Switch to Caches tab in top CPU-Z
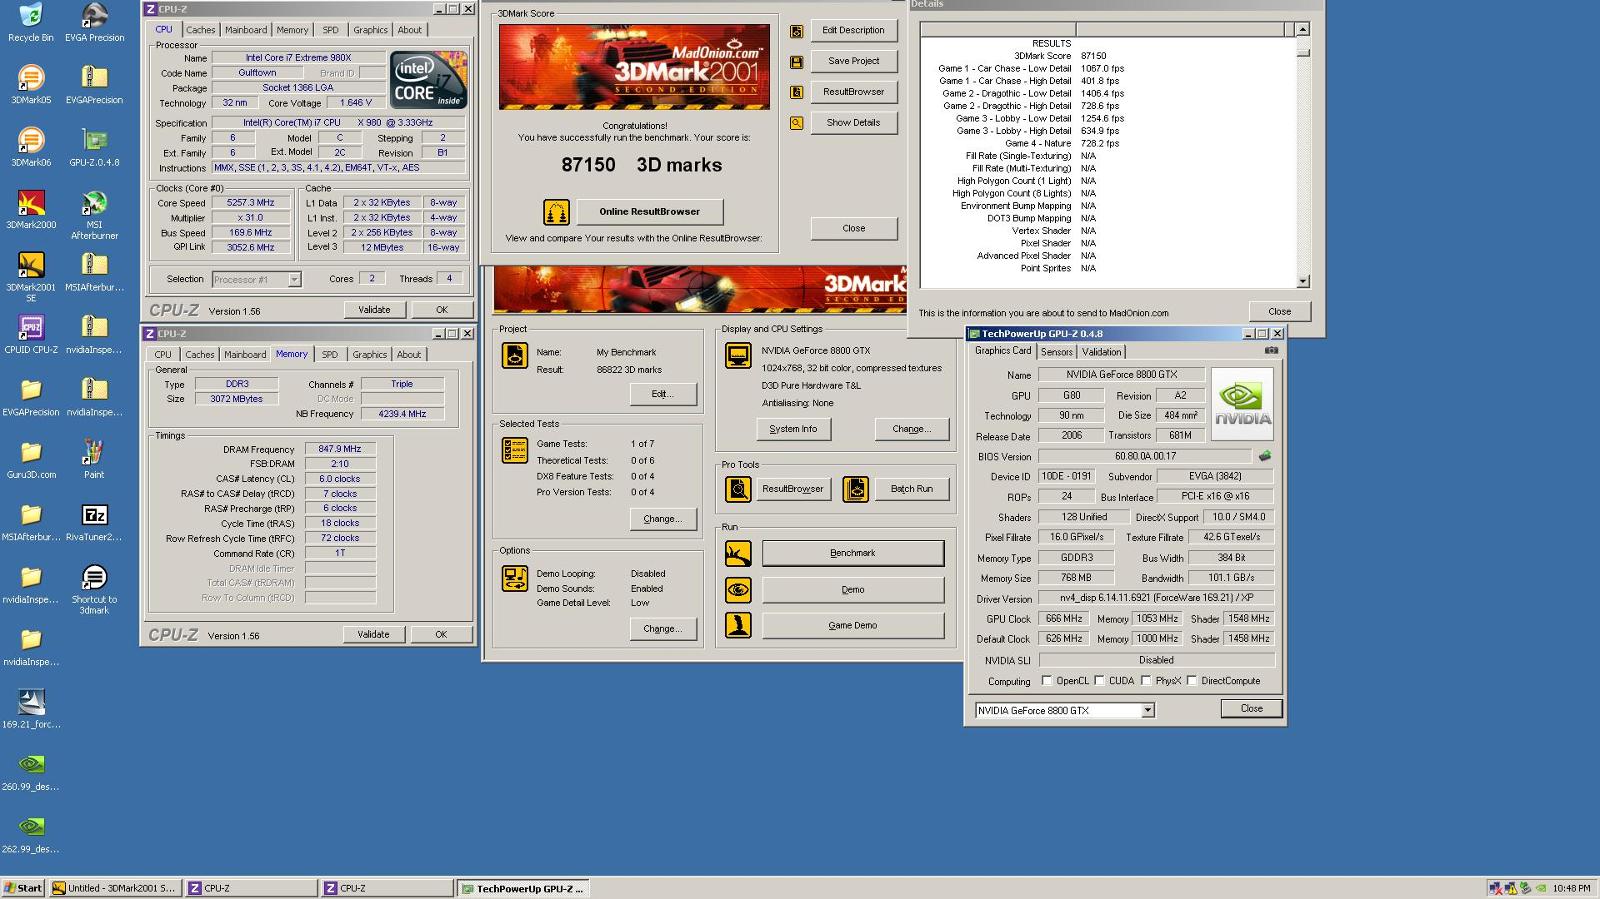The height and width of the screenshot is (899, 1600). [200, 30]
